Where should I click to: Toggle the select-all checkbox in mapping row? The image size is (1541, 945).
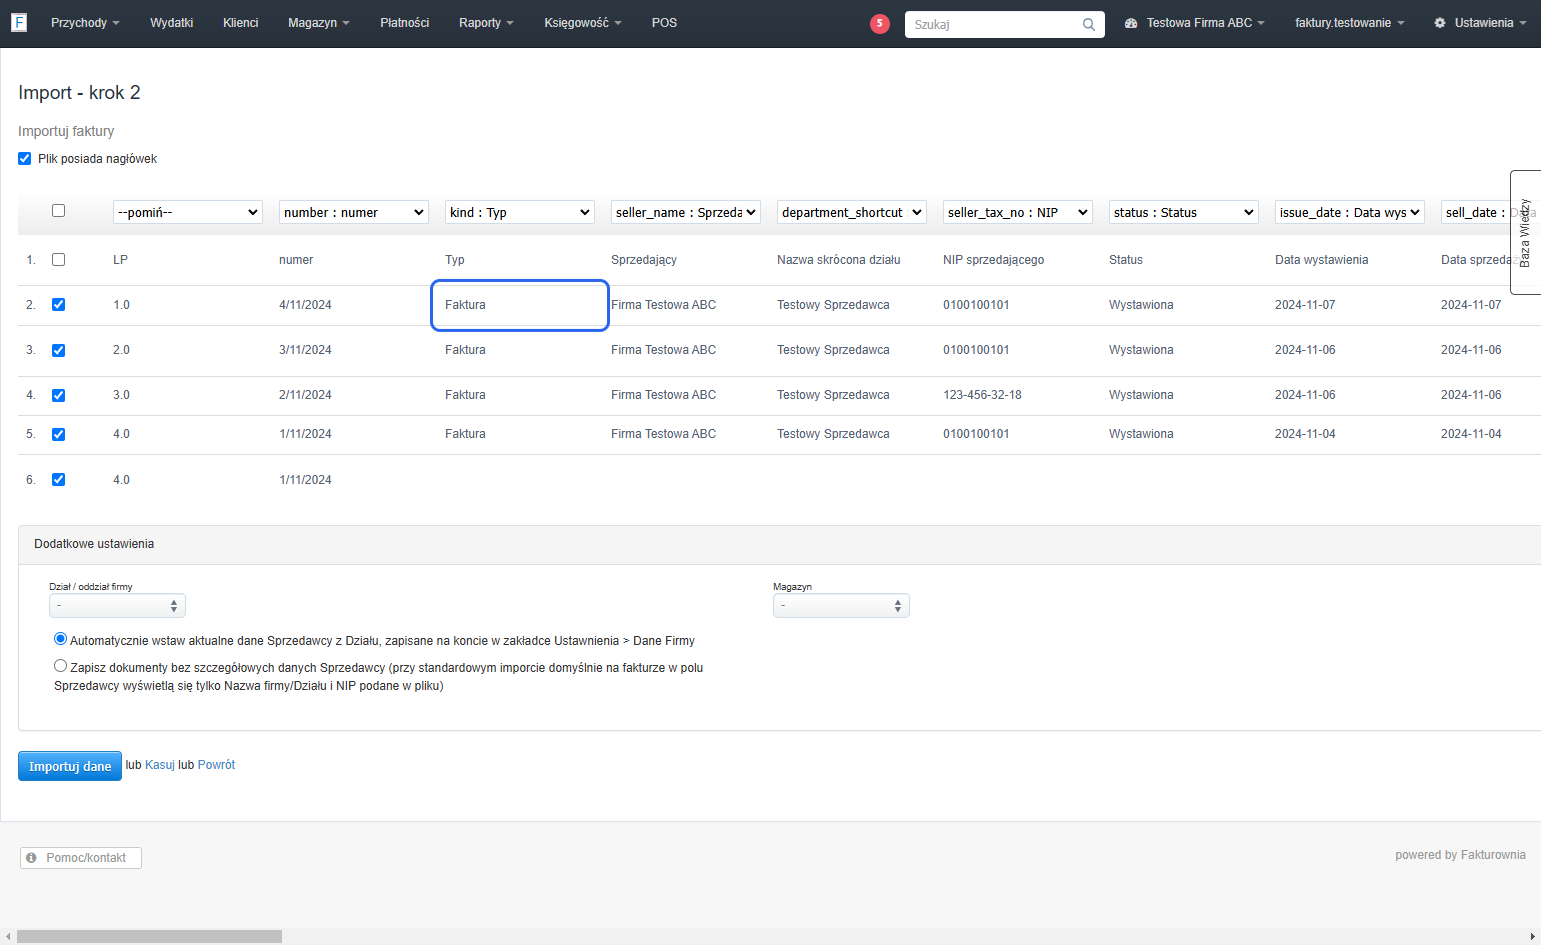pos(58,211)
